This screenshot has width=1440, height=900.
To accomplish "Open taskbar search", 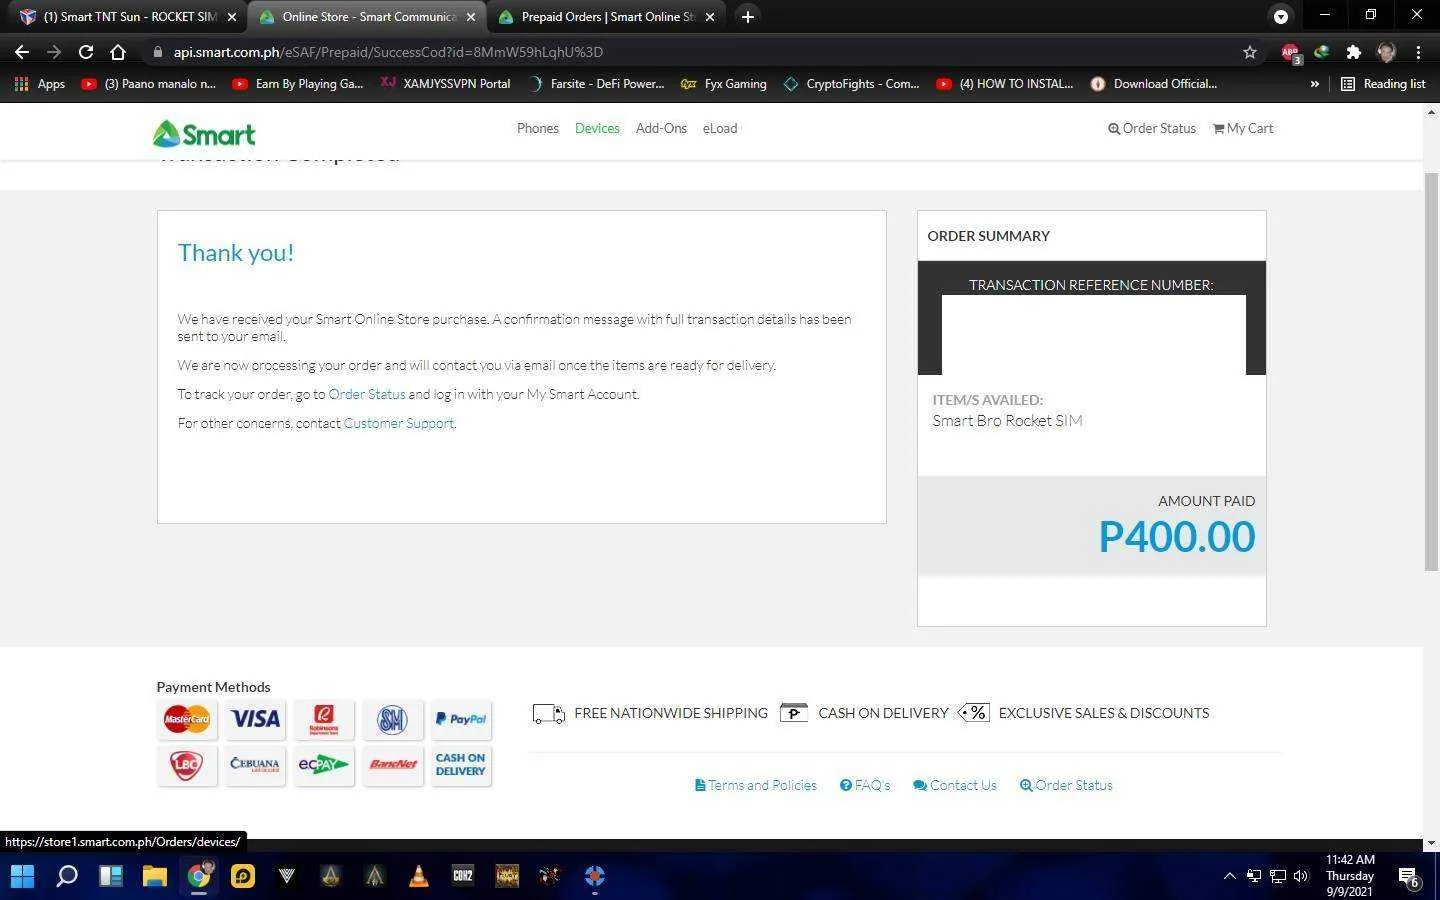I will click(x=66, y=877).
